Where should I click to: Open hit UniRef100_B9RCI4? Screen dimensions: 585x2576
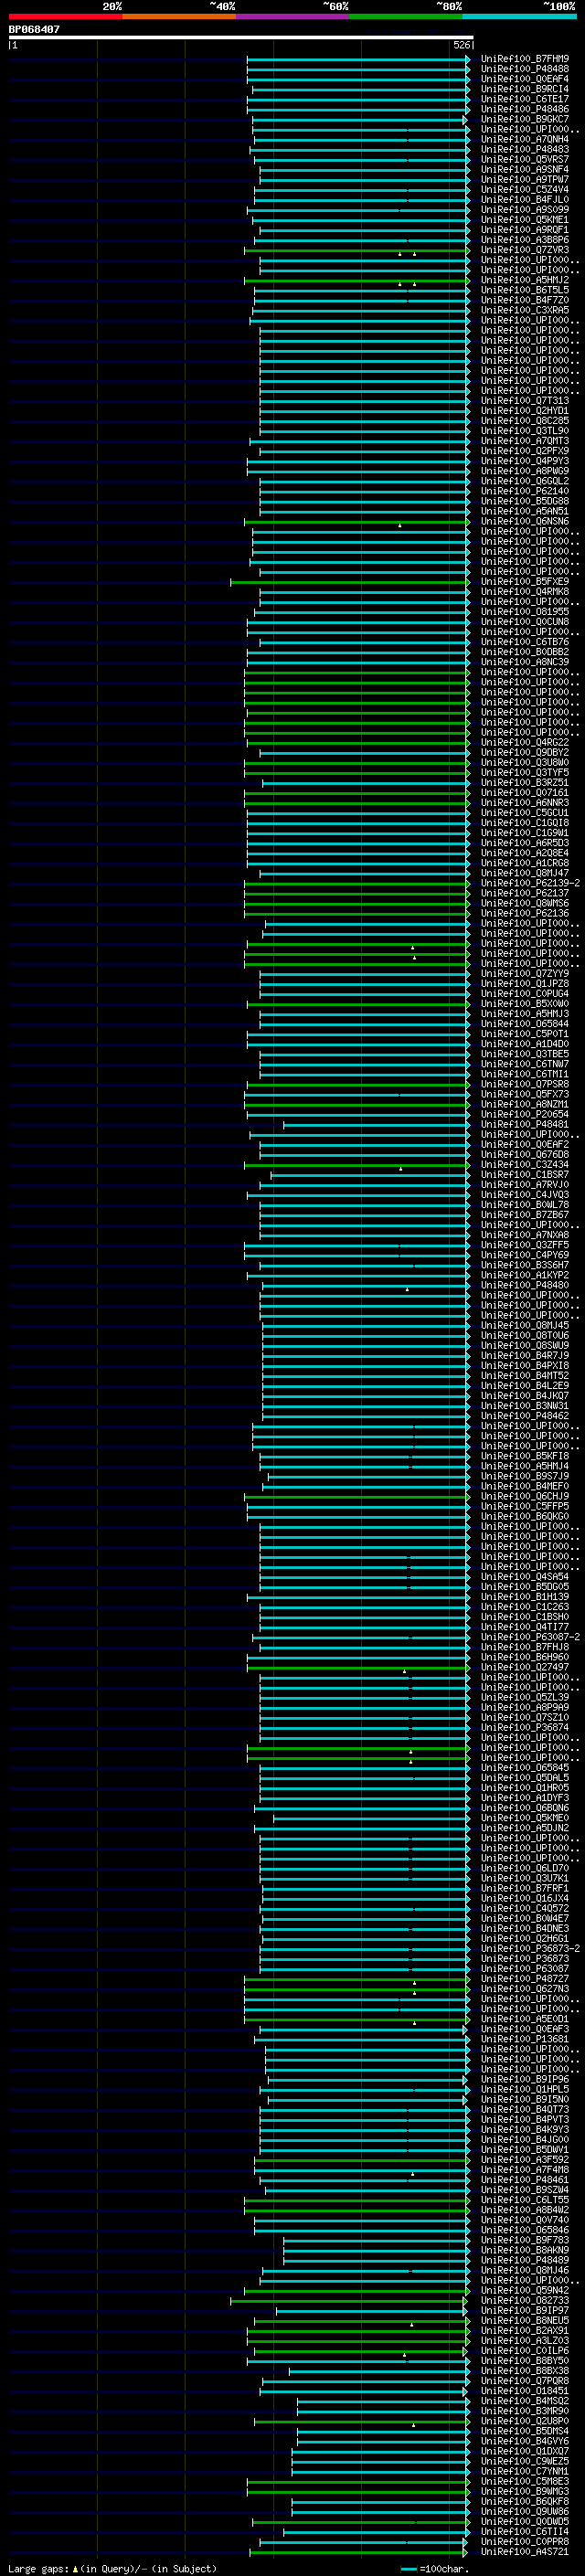point(524,89)
